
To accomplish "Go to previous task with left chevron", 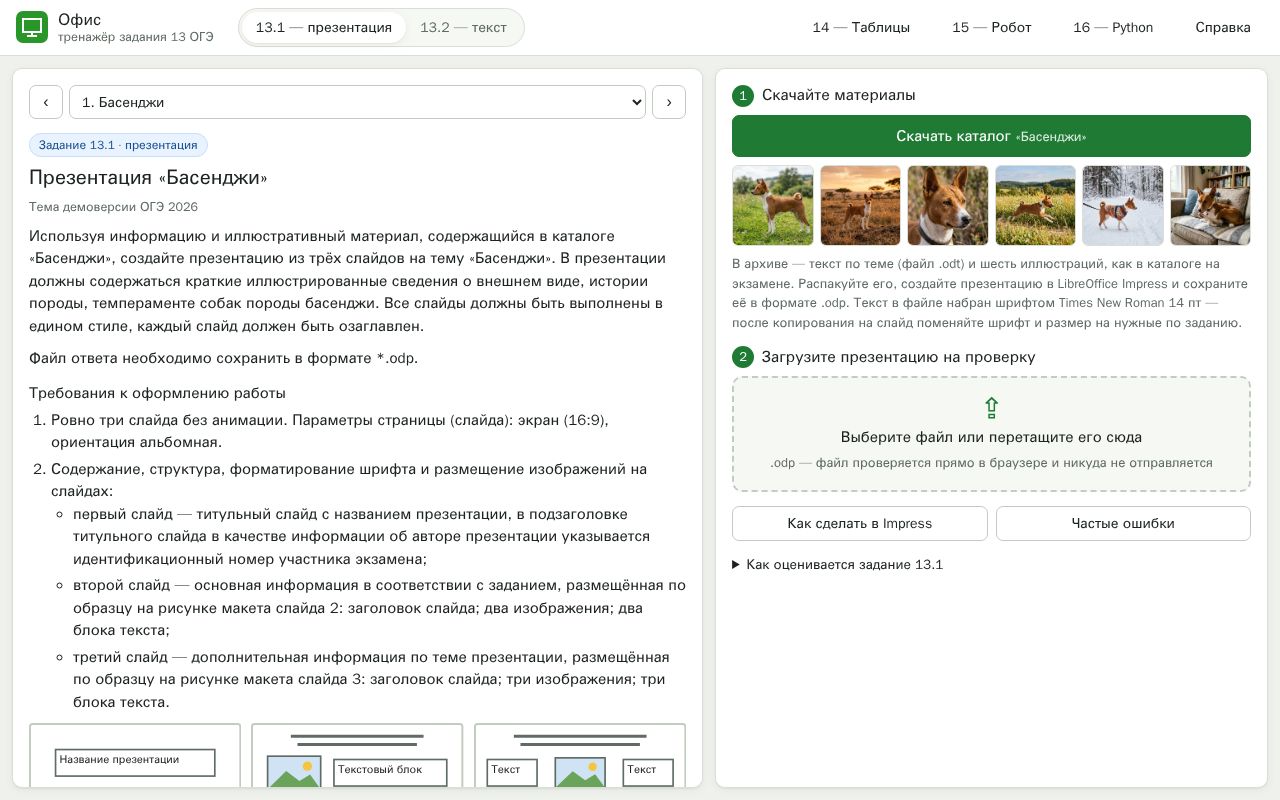I will click(x=46, y=102).
